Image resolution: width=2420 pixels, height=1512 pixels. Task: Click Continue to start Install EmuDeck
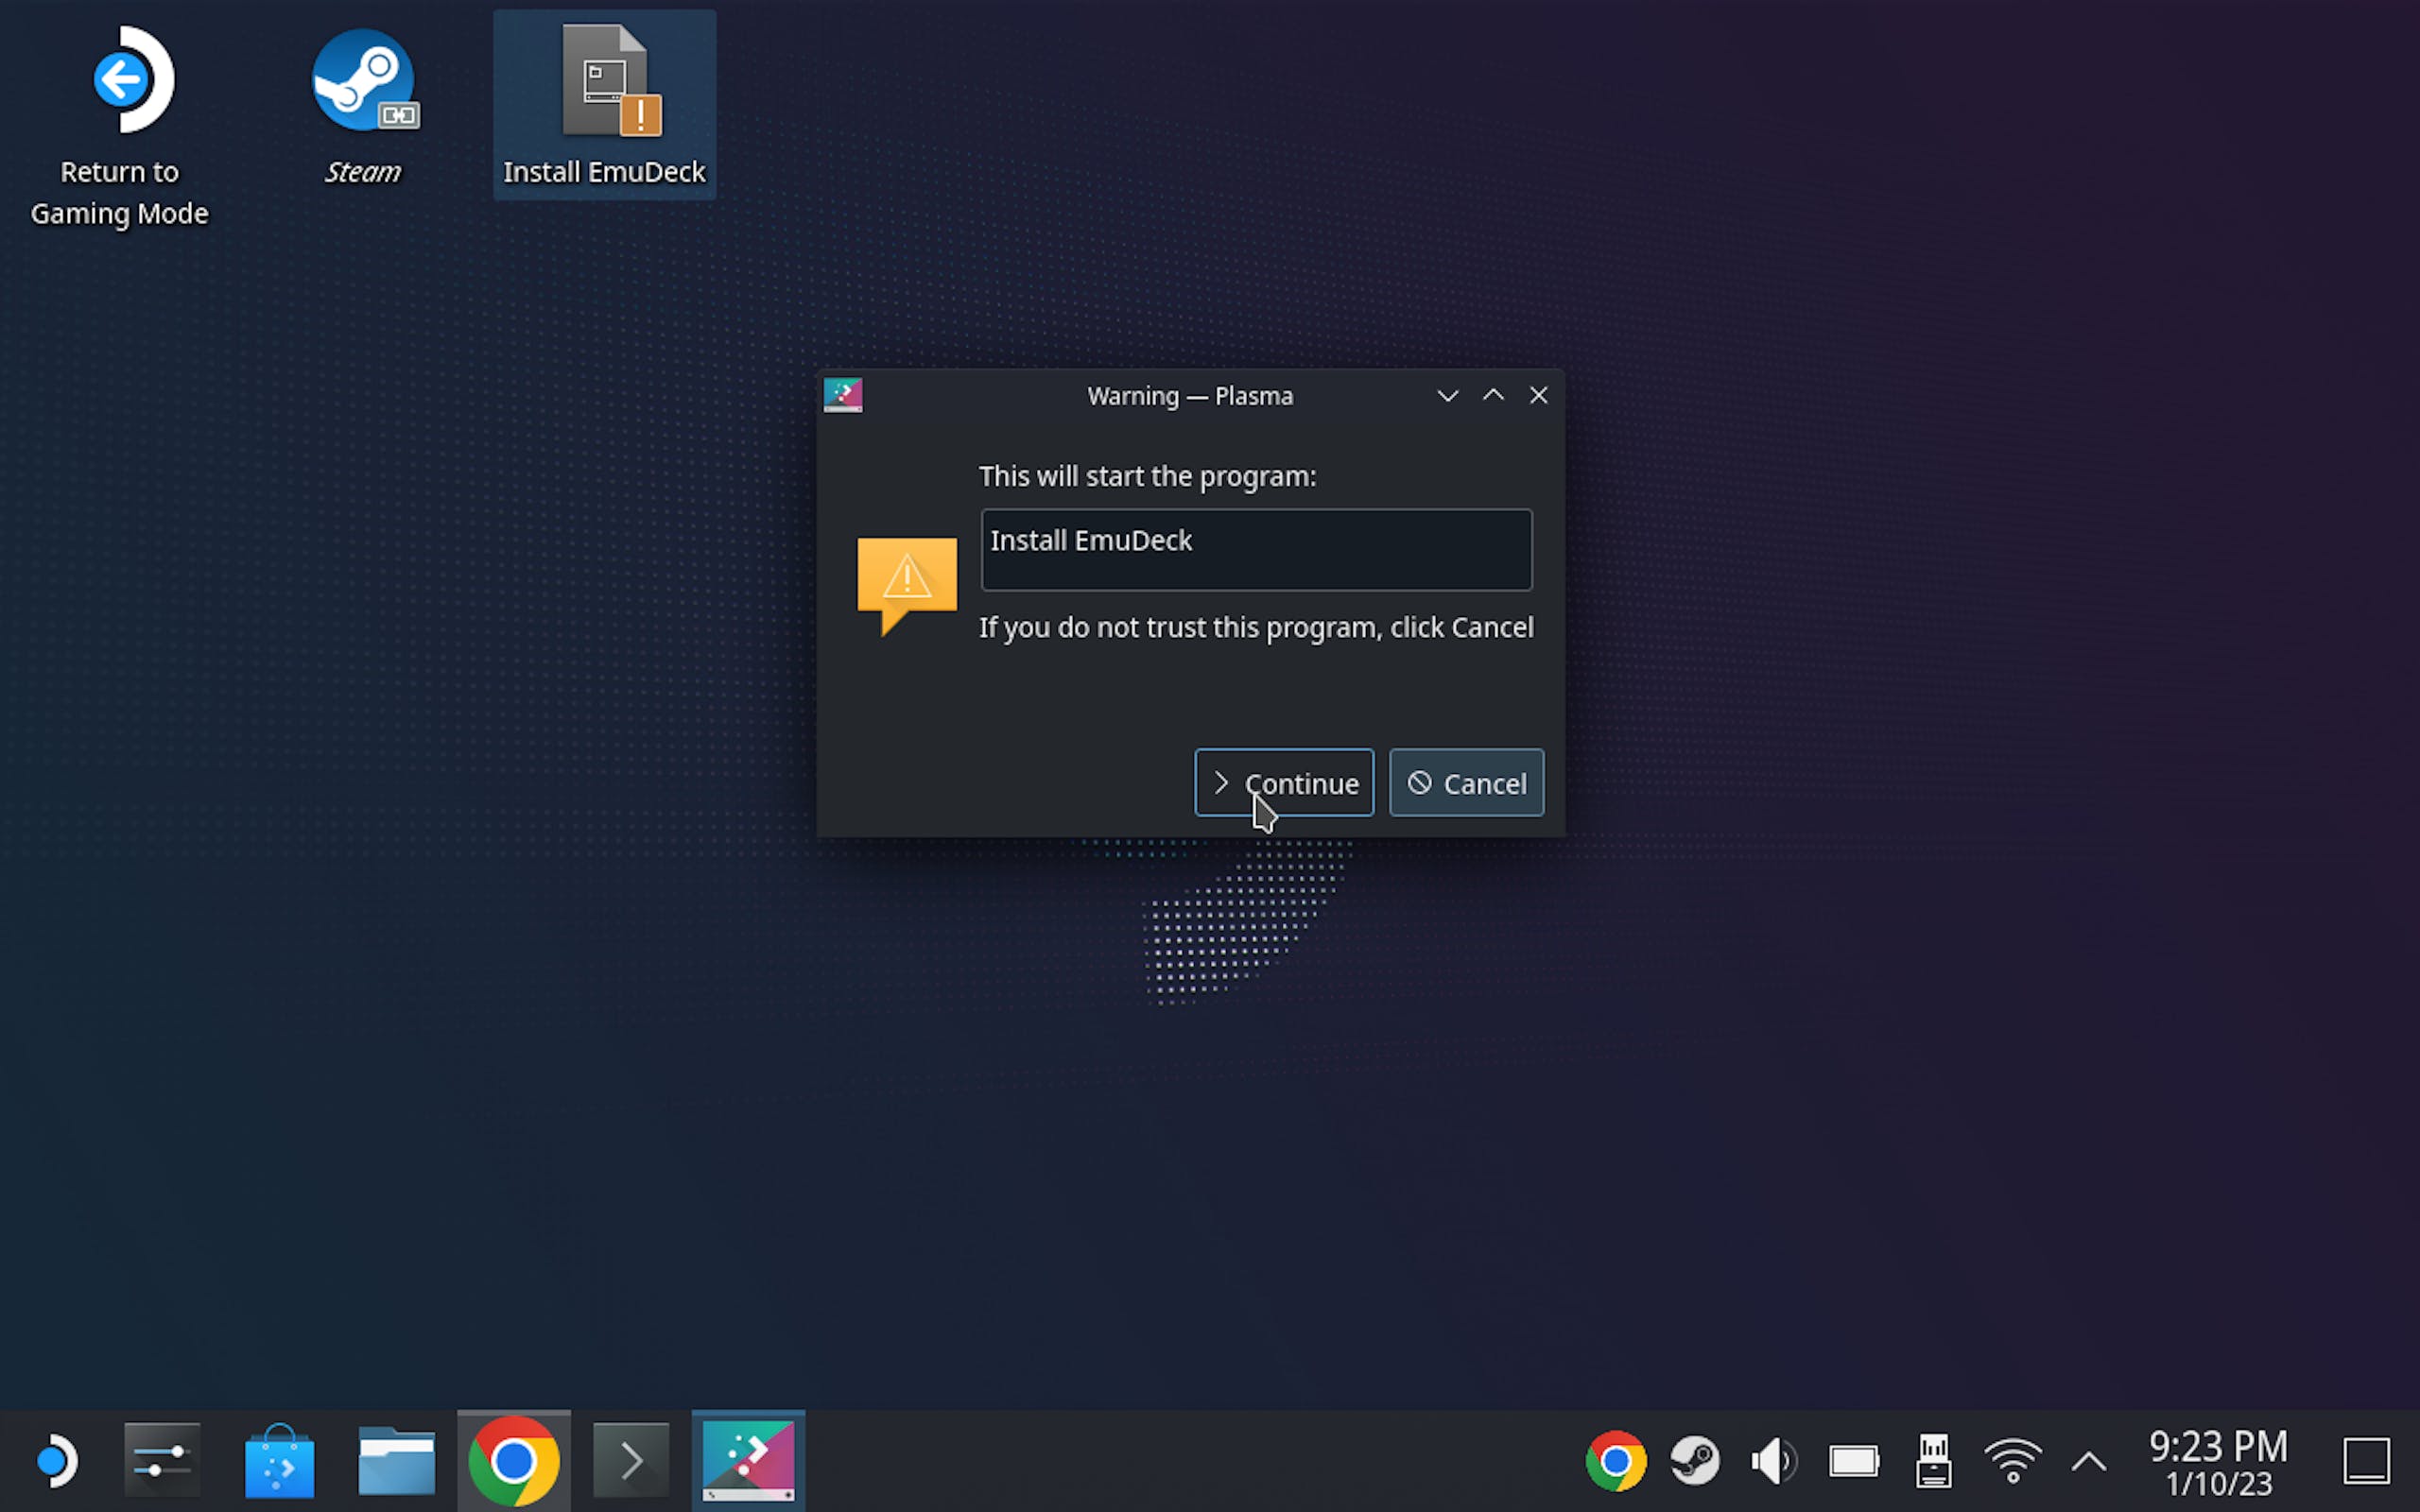pyautogui.click(x=1284, y=783)
